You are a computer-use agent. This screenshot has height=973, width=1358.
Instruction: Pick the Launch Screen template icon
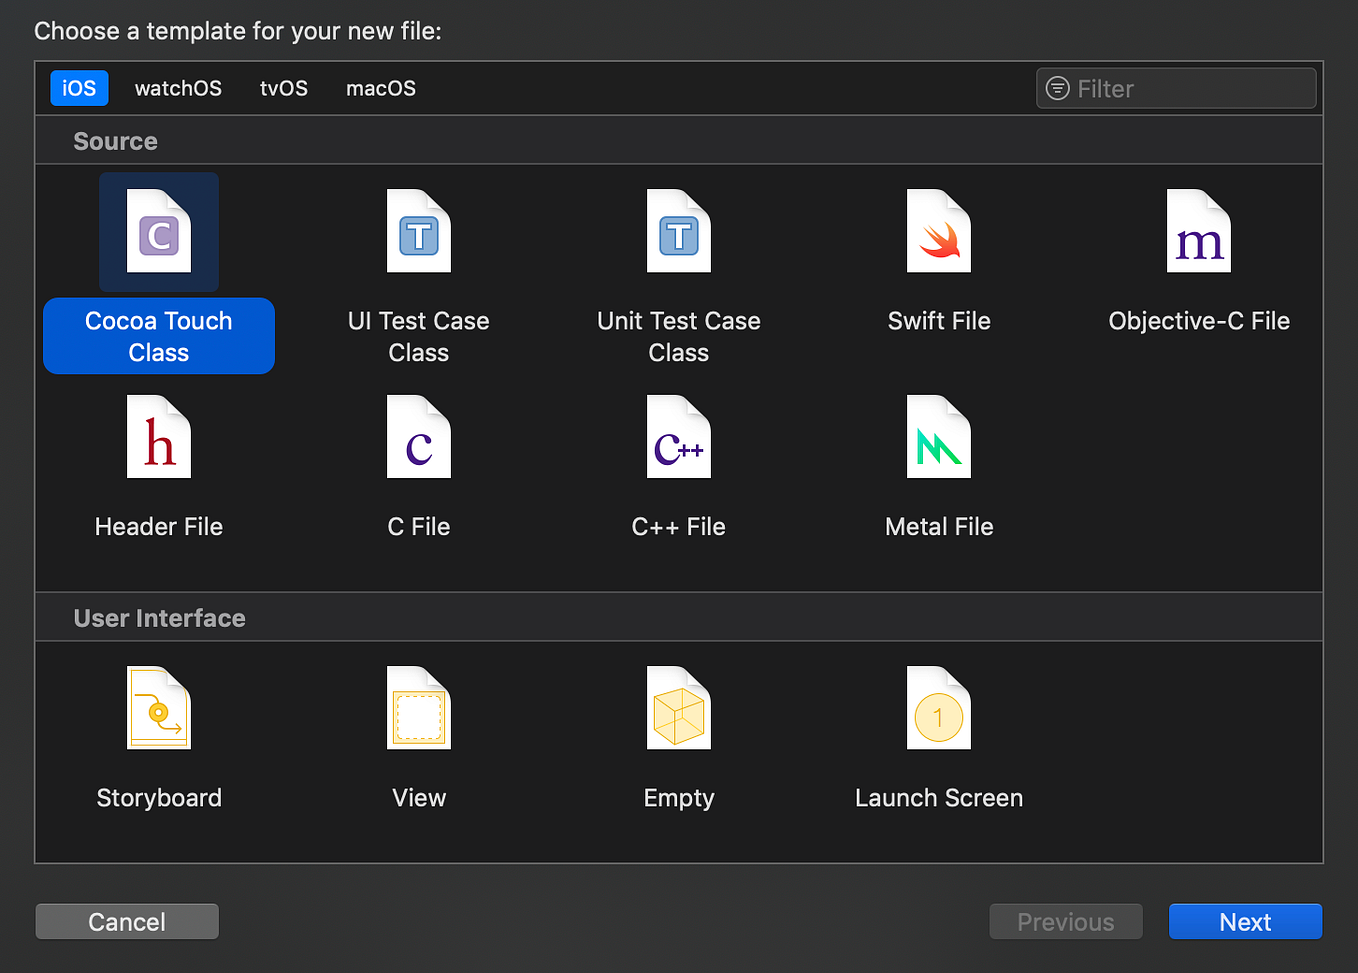pos(938,708)
